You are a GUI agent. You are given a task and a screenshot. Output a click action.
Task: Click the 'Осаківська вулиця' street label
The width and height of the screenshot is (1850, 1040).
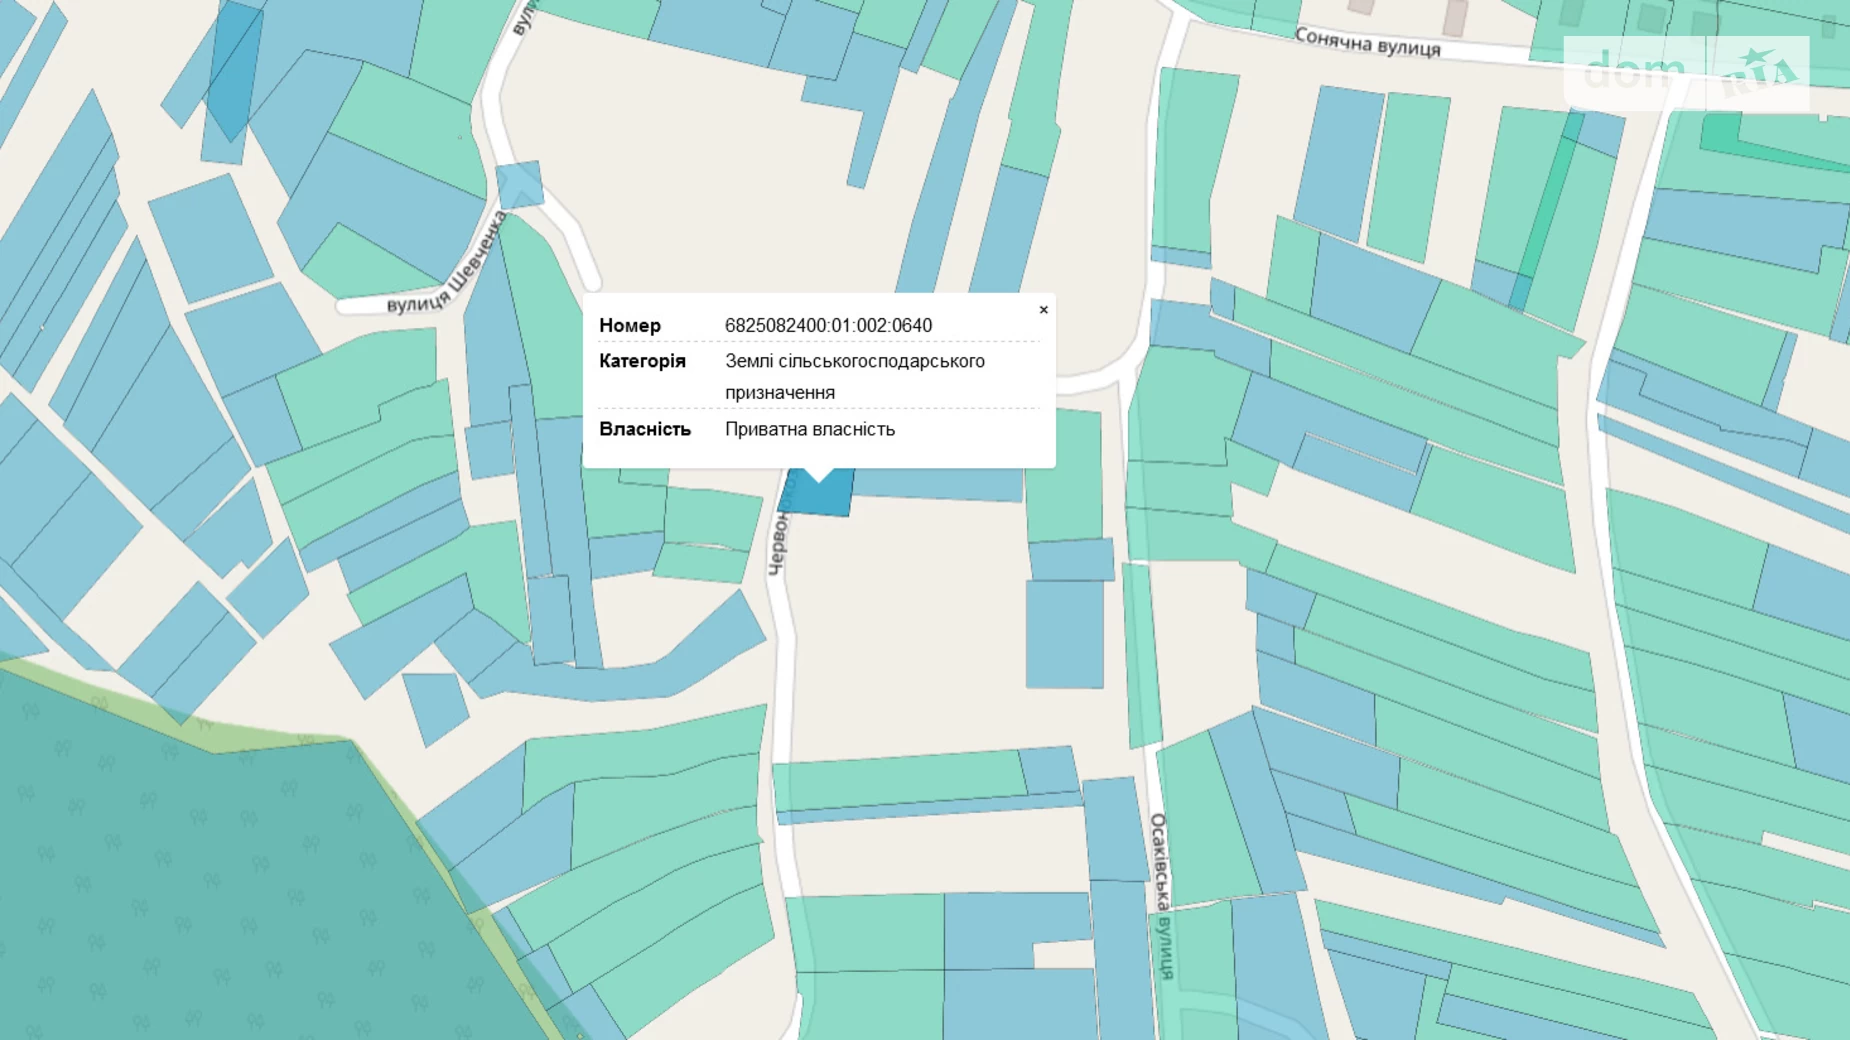pyautogui.click(x=1161, y=895)
